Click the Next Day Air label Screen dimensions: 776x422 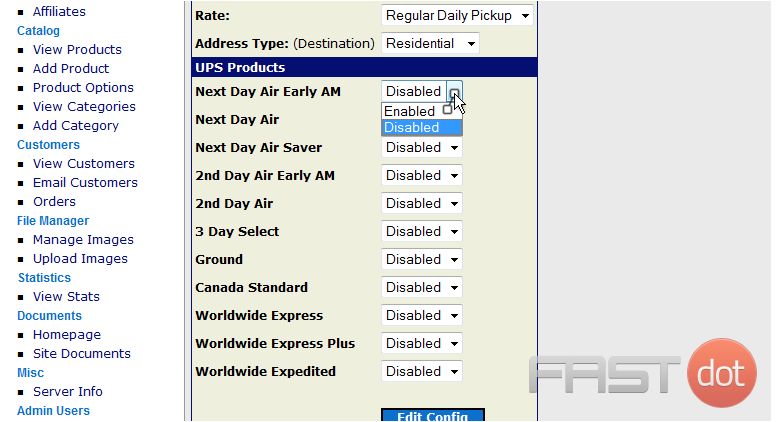[x=237, y=119]
